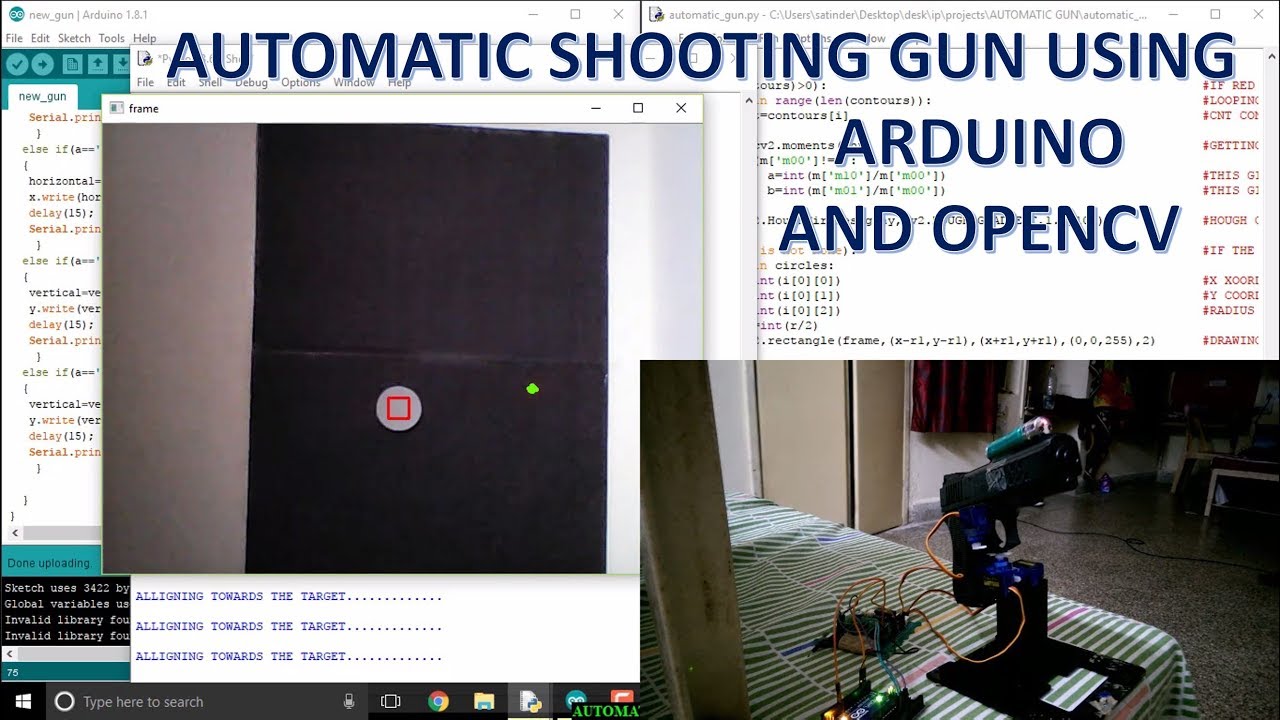Viewport: 1280px width, 720px height.
Task: Click the Arduino Upload arrow button
Action: pyautogui.click(x=43, y=64)
